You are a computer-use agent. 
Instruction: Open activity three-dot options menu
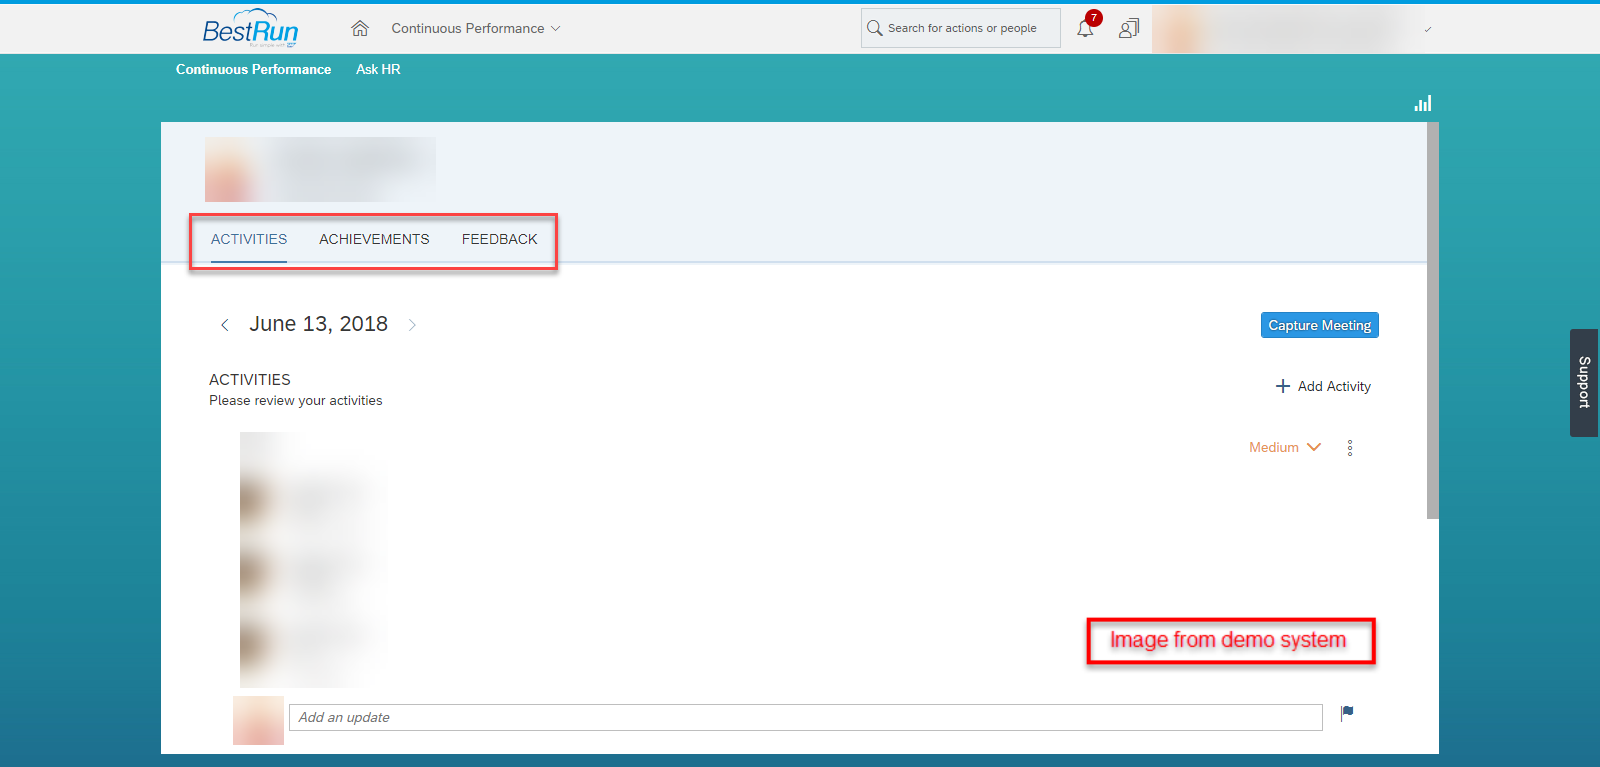pyautogui.click(x=1350, y=448)
